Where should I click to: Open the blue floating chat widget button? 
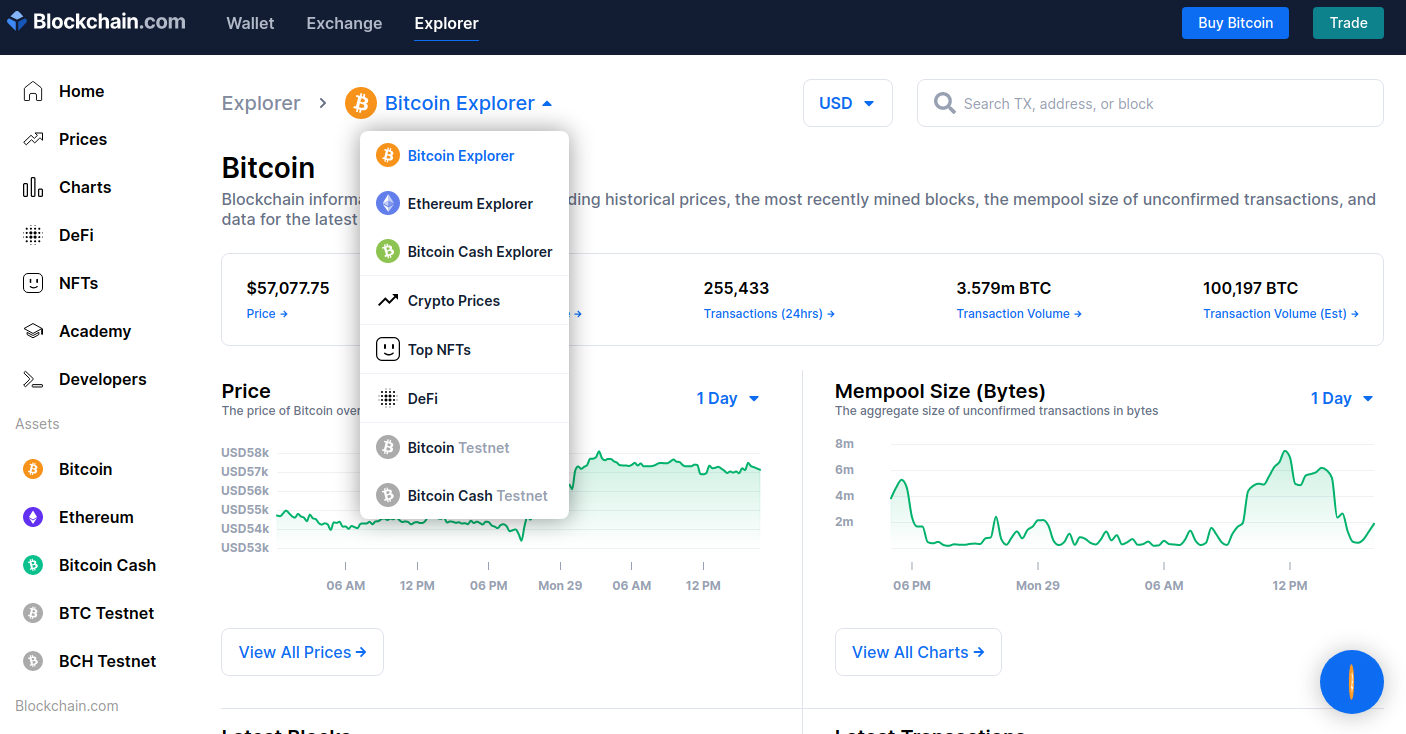tap(1352, 682)
